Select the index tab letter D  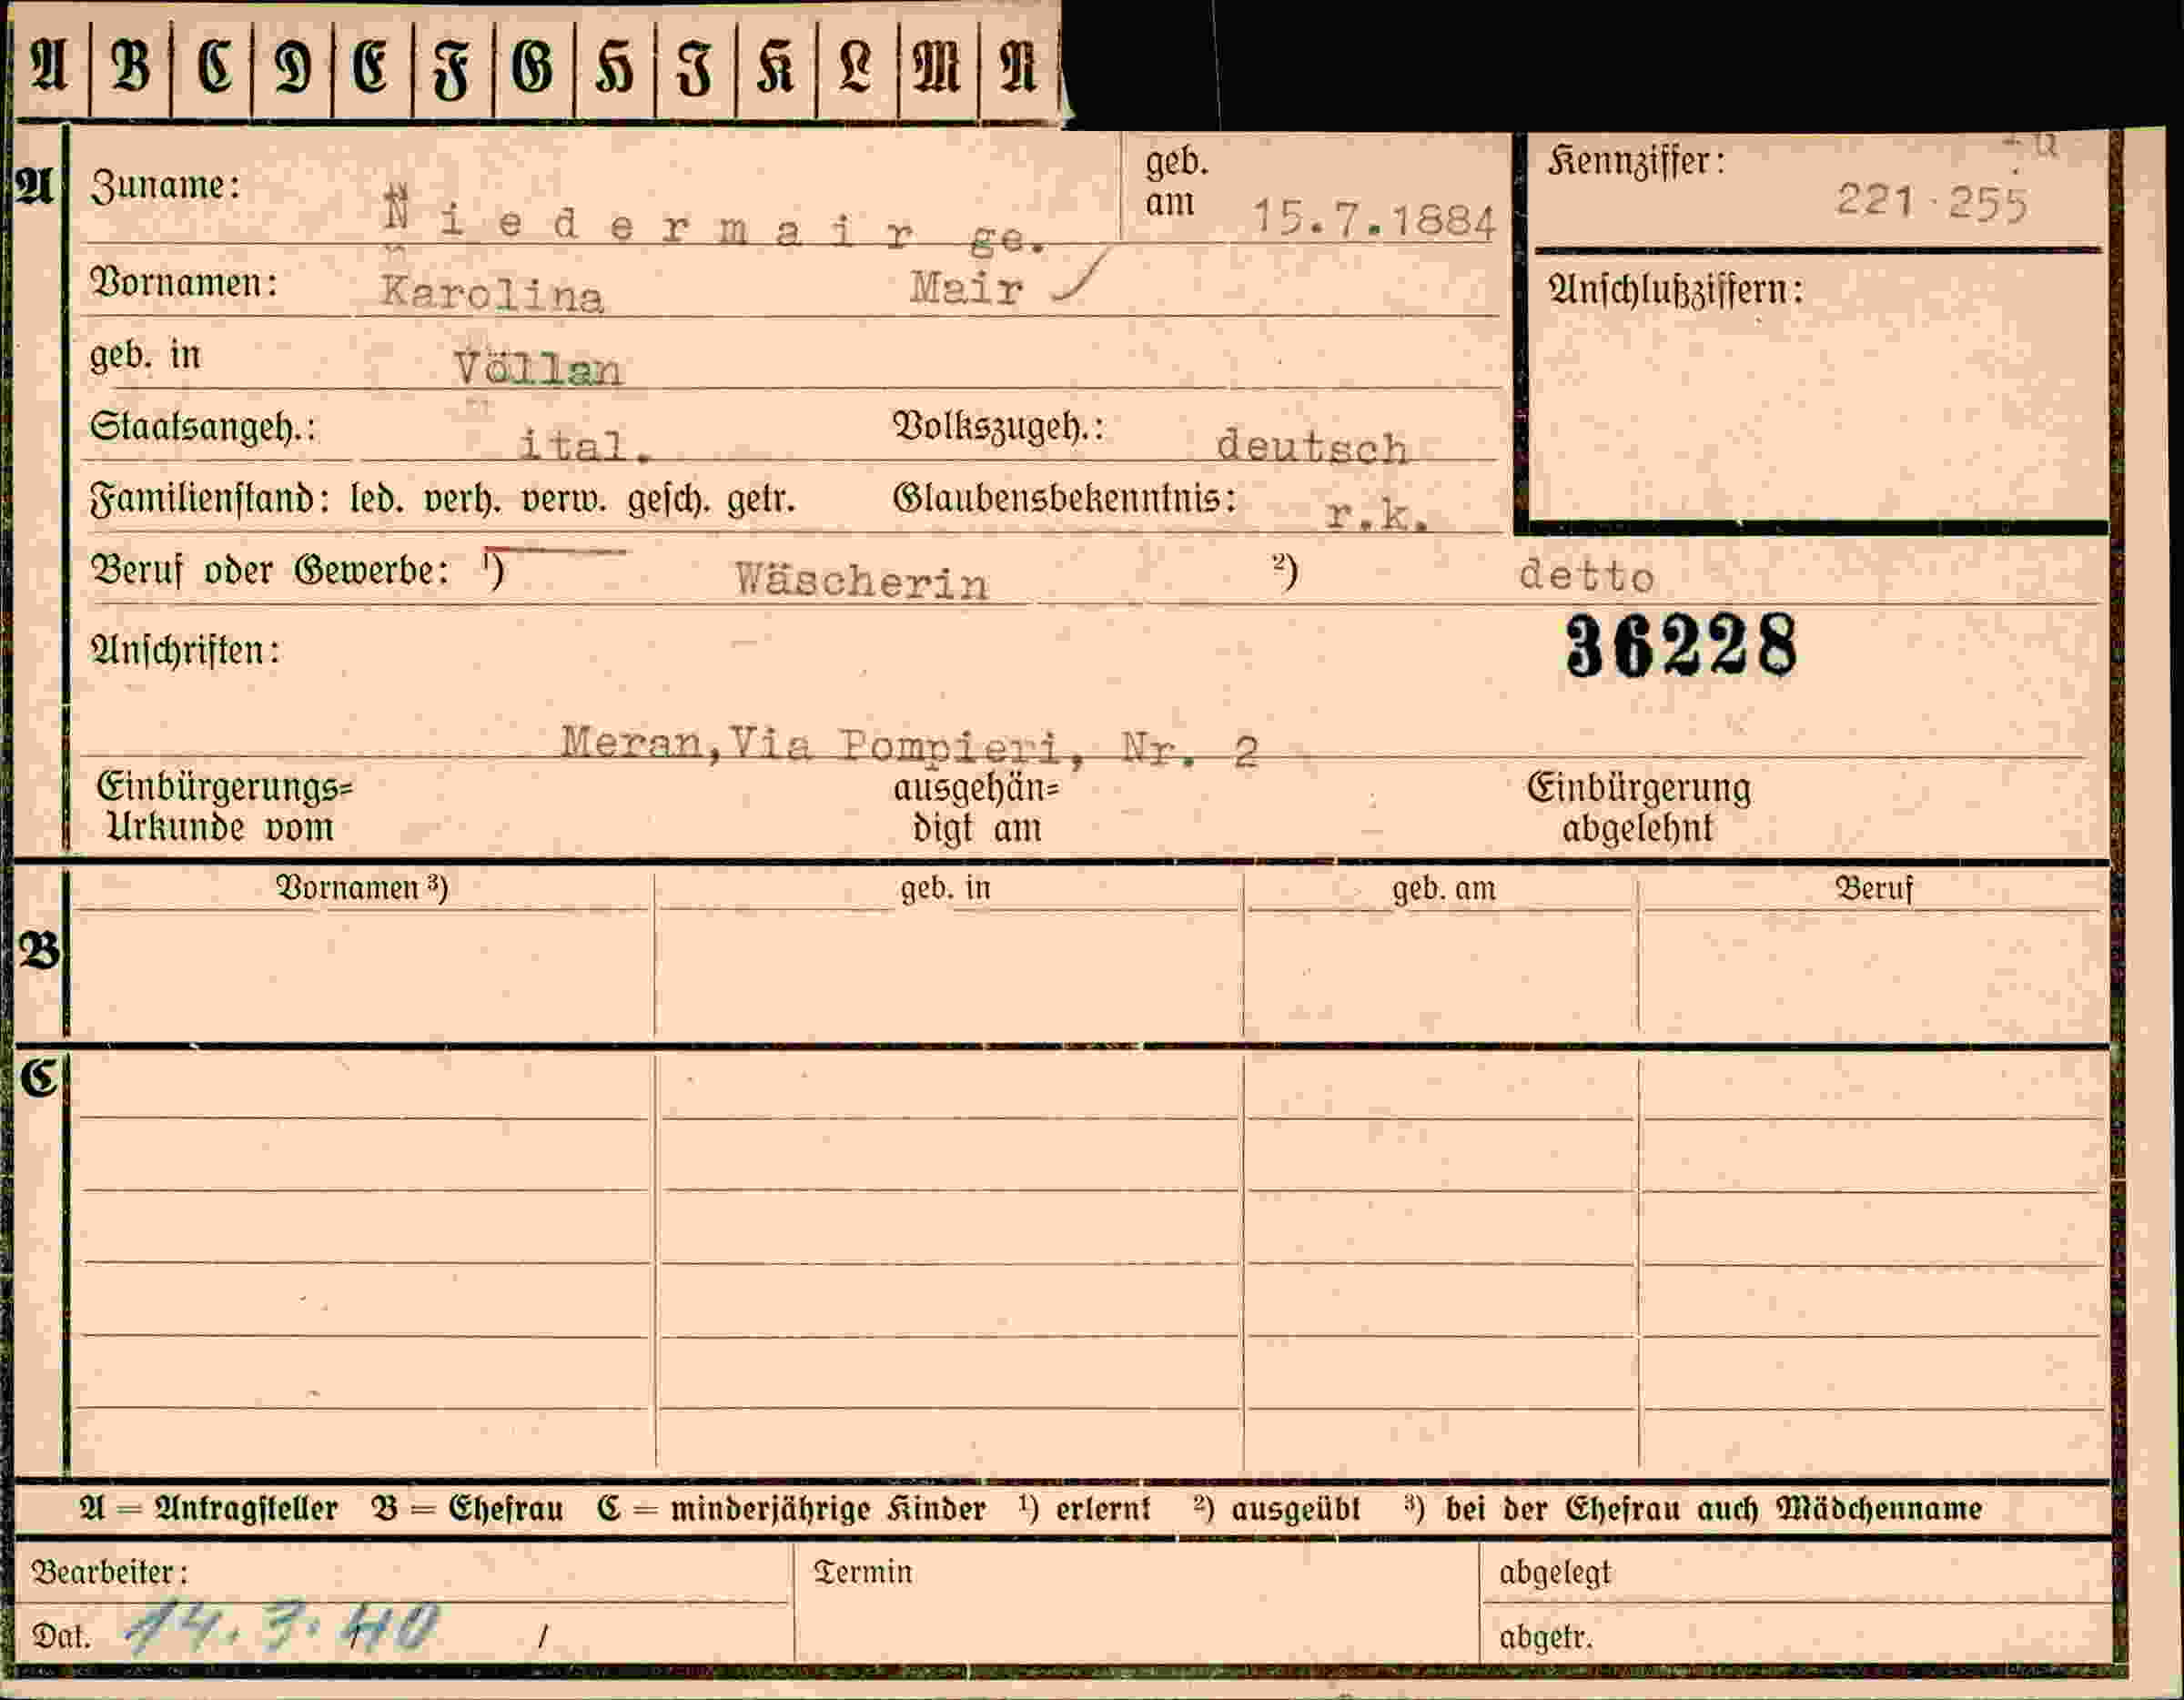click(293, 68)
